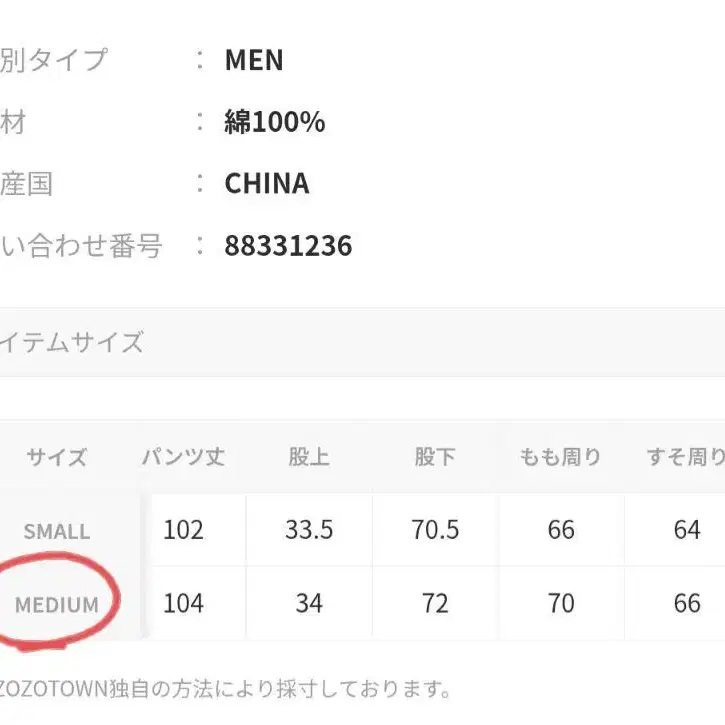Screen dimensions: 725x725
Task: Click the SMALL pants length cell 102
Action: (x=183, y=530)
